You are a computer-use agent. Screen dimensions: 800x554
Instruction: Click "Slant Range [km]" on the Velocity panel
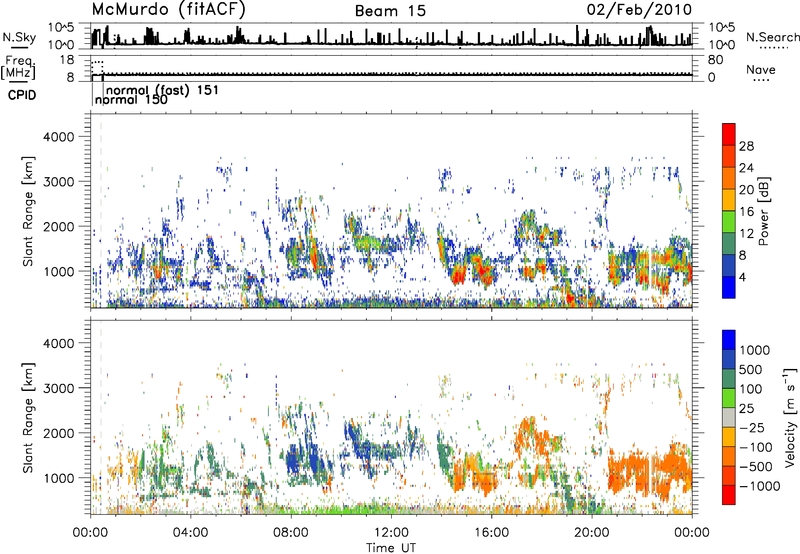coord(28,418)
